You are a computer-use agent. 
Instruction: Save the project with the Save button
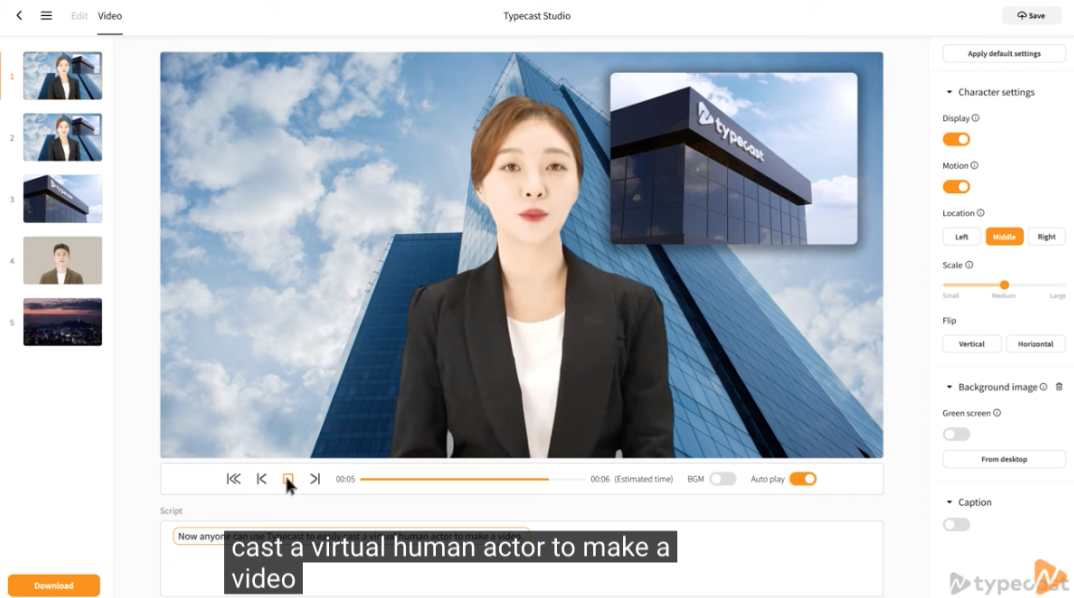[1031, 15]
